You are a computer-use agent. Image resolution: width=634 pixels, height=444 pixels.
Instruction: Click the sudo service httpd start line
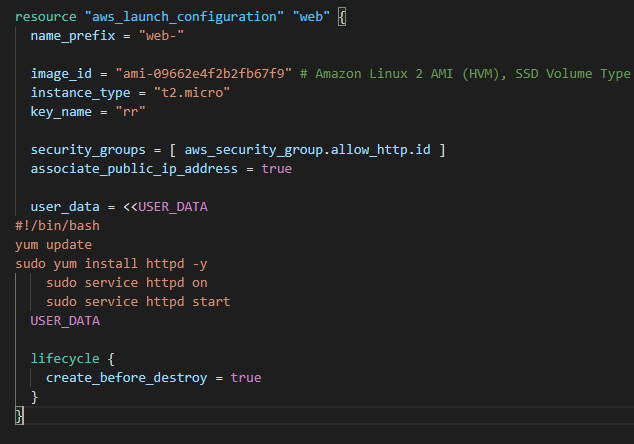tap(138, 302)
